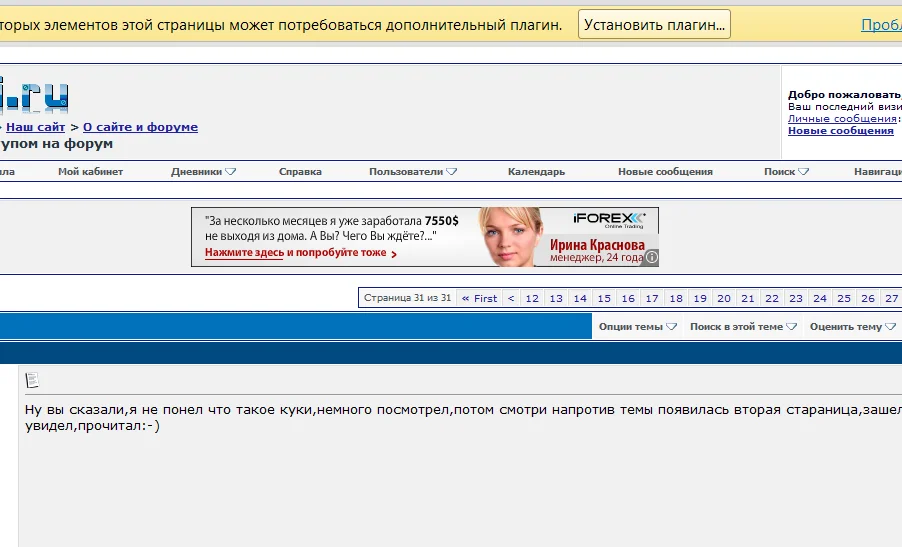Image resolution: width=902 pixels, height=547 pixels.
Task: Expand the Опции темы dropdown
Action: coord(637,327)
